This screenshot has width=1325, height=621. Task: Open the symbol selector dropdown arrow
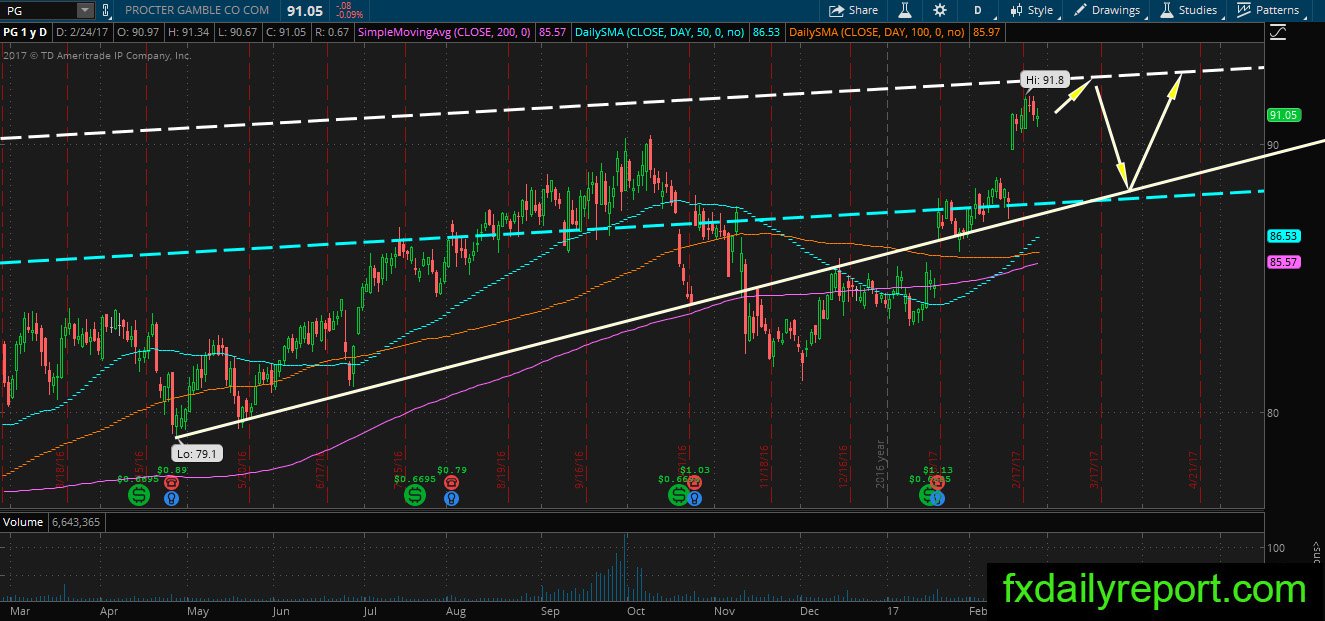tap(84, 10)
